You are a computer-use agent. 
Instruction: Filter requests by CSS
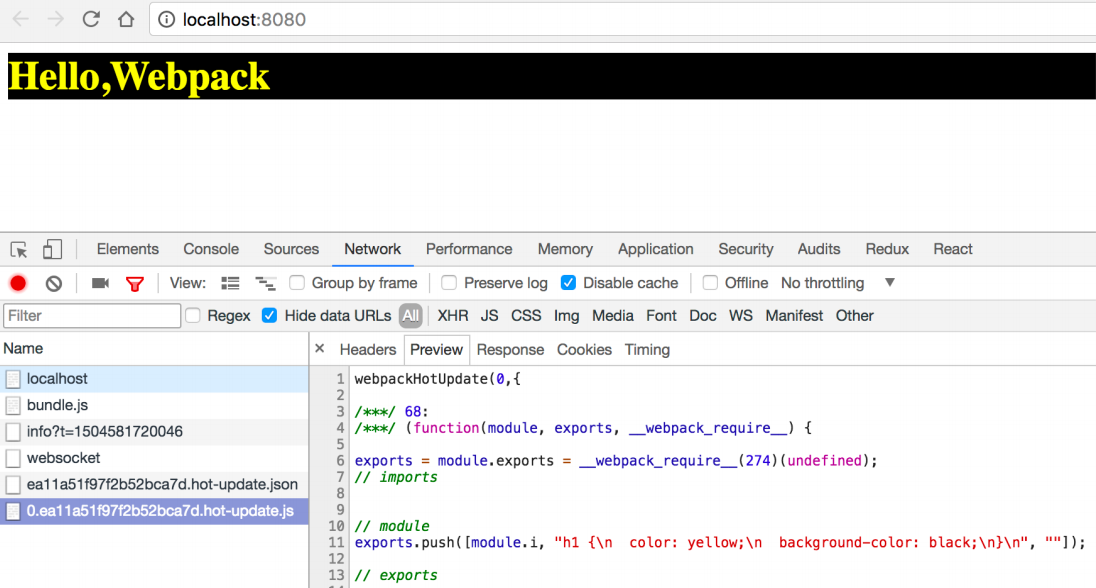[526, 315]
